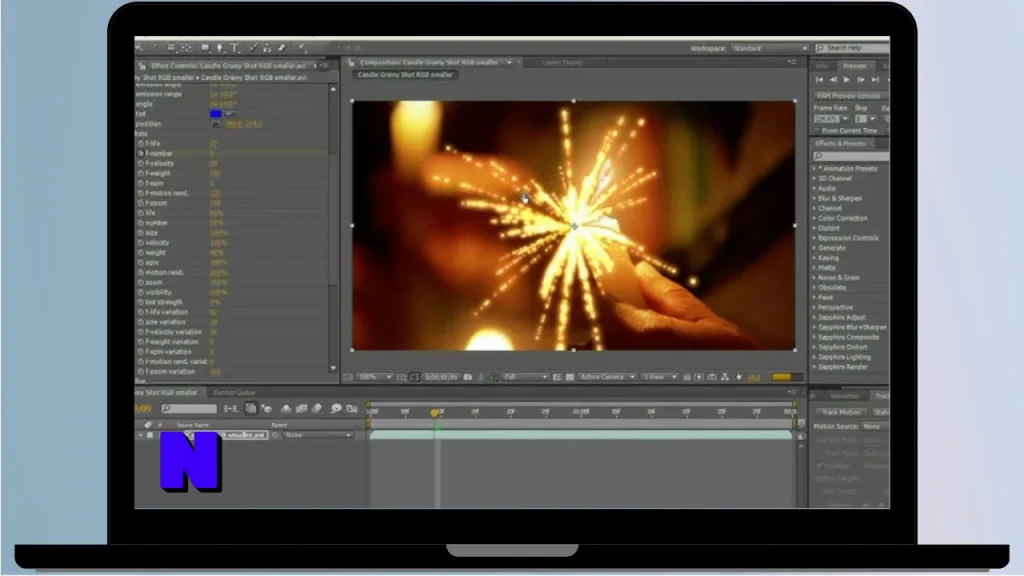Screen dimensions: 1024x576
Task: Open the Full resolution dropdown
Action: [x=524, y=377]
